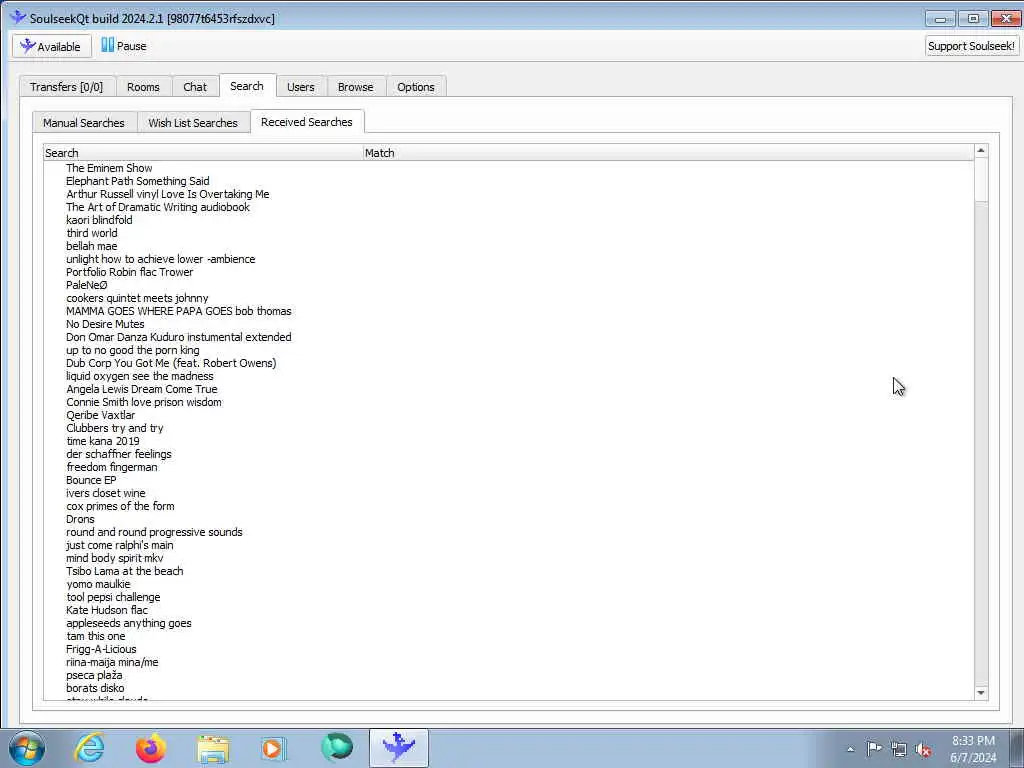
Task: Click the Action Center flag icon
Action: pos(874,749)
